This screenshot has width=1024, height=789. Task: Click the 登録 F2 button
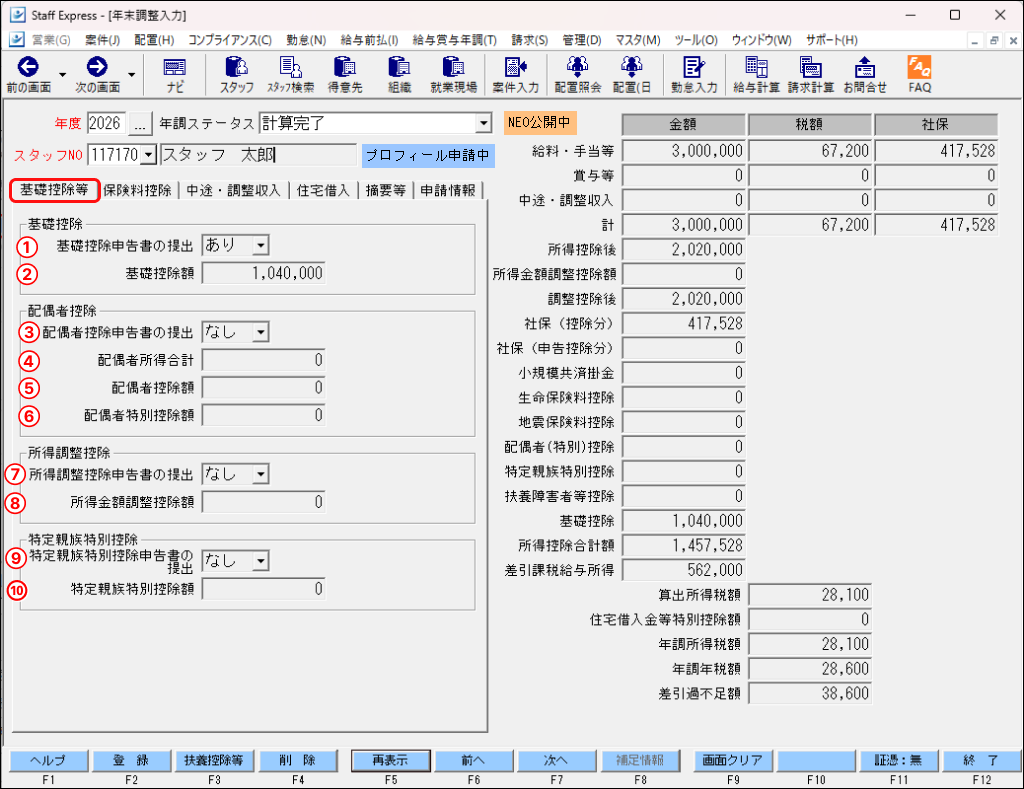click(131, 760)
